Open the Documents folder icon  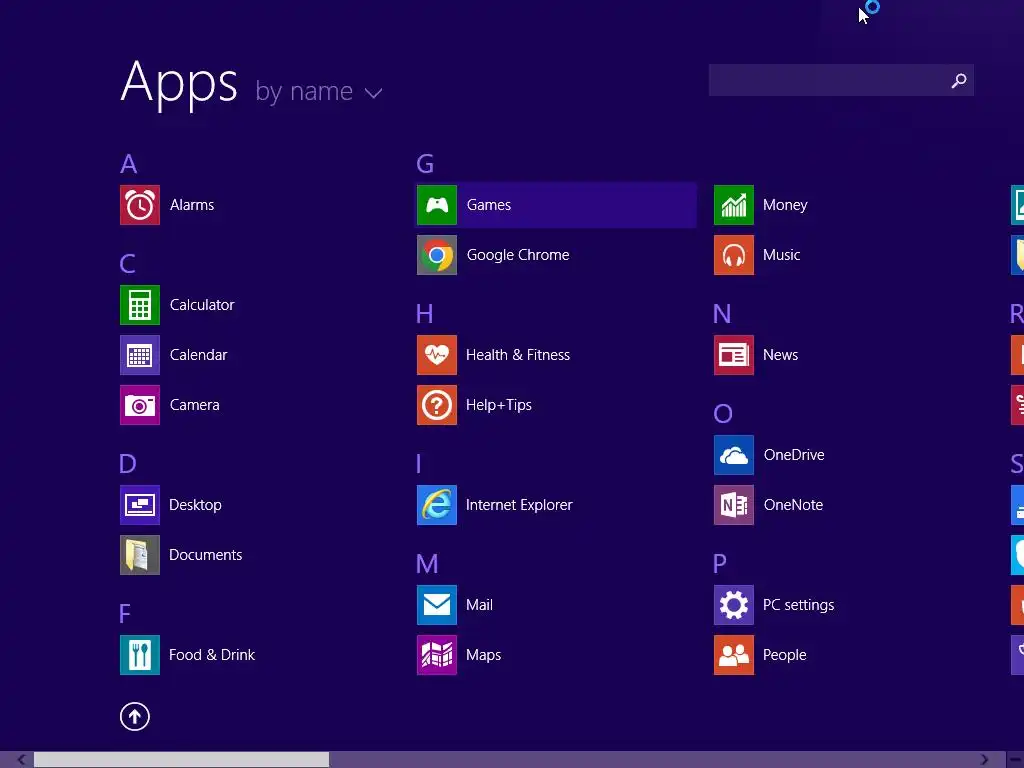point(140,555)
